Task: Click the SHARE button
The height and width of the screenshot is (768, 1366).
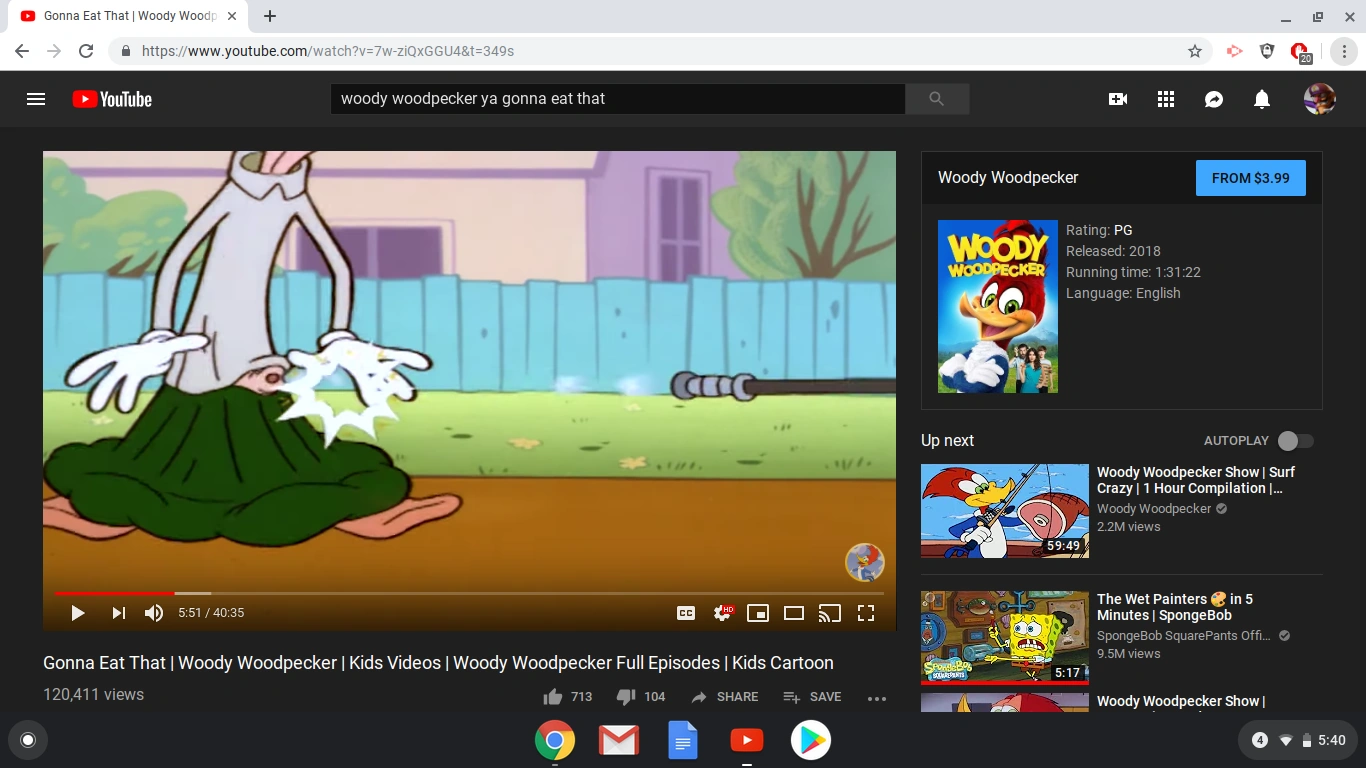Action: click(724, 696)
